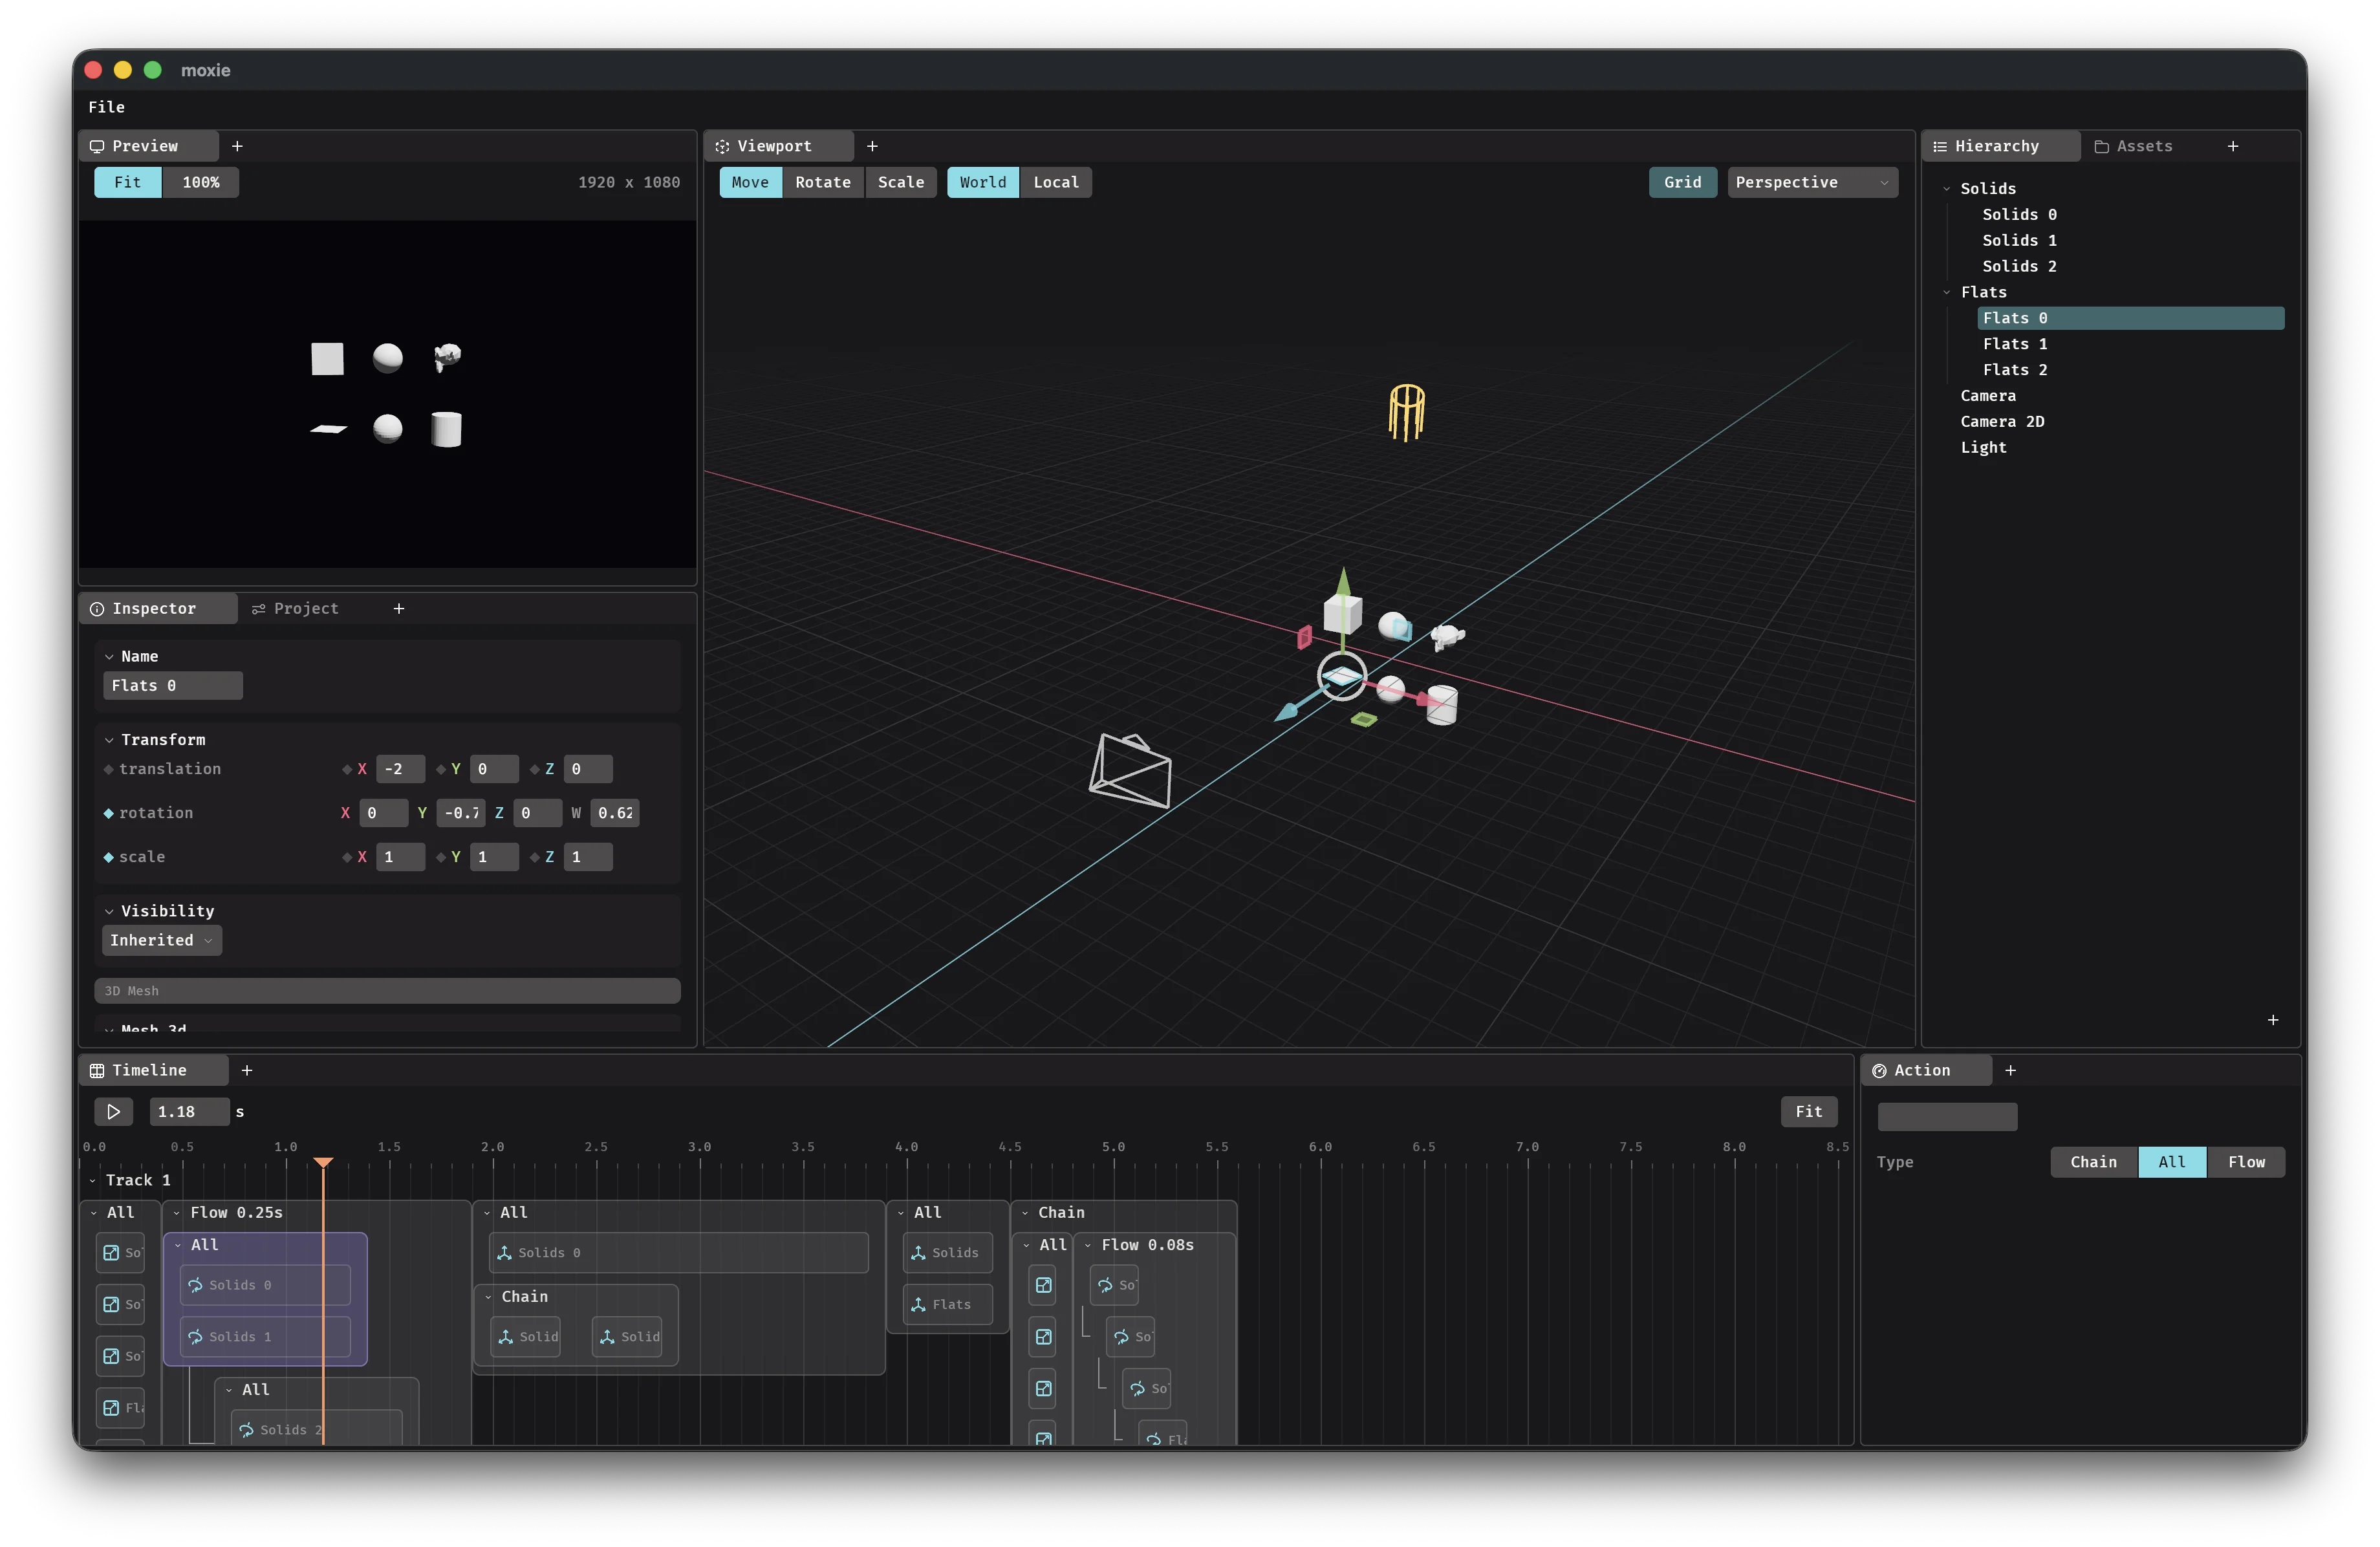The height and width of the screenshot is (1547, 2380).
Task: Switch to the Project tab
Action: (295, 609)
